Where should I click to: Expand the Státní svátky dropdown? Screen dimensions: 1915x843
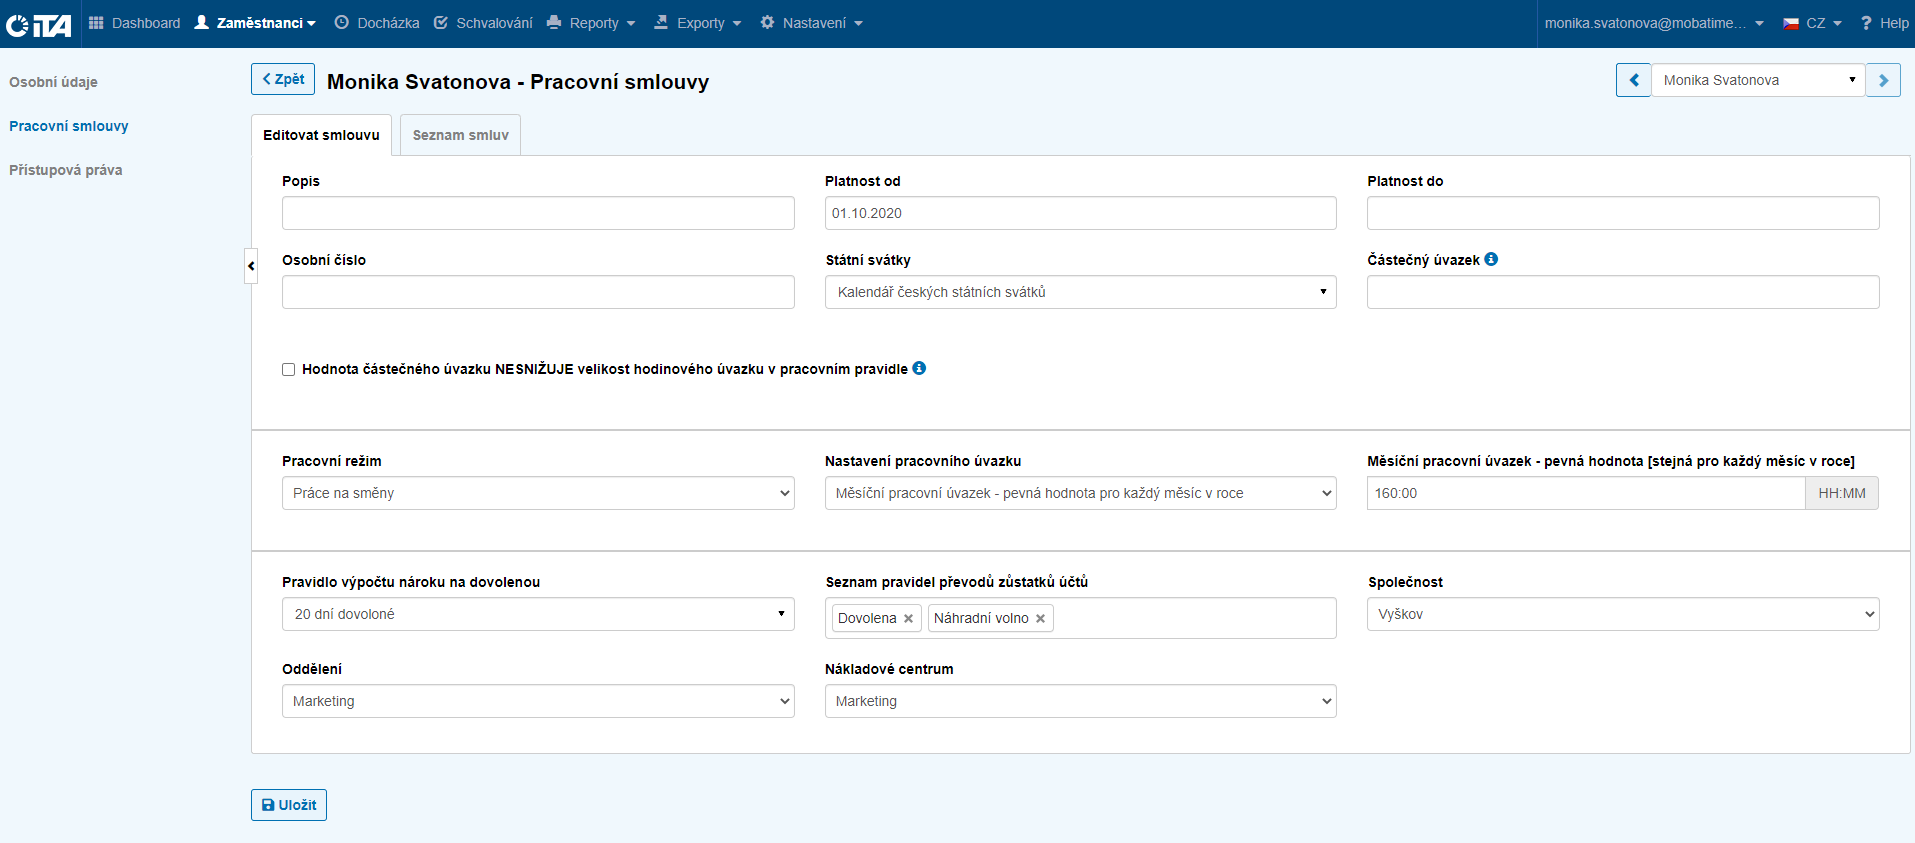(x=1080, y=292)
